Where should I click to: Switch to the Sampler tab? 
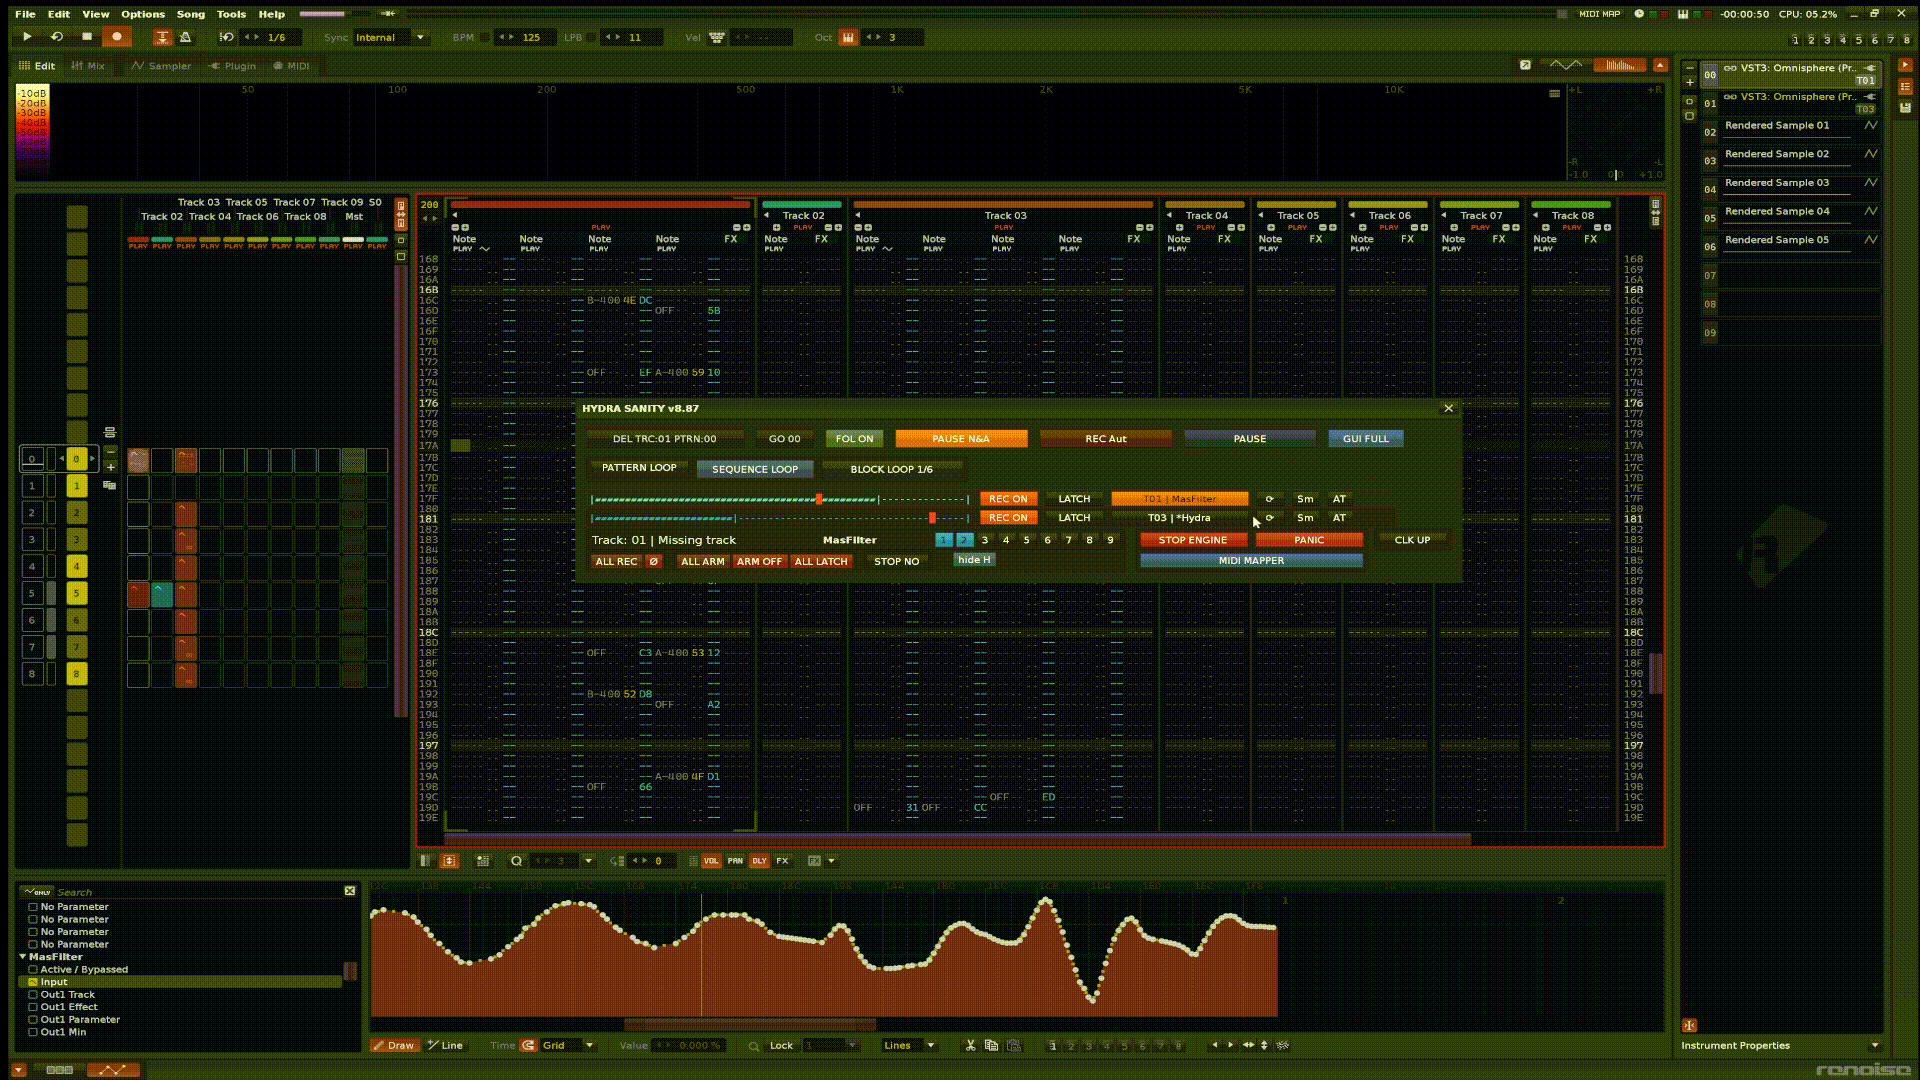[x=161, y=66]
